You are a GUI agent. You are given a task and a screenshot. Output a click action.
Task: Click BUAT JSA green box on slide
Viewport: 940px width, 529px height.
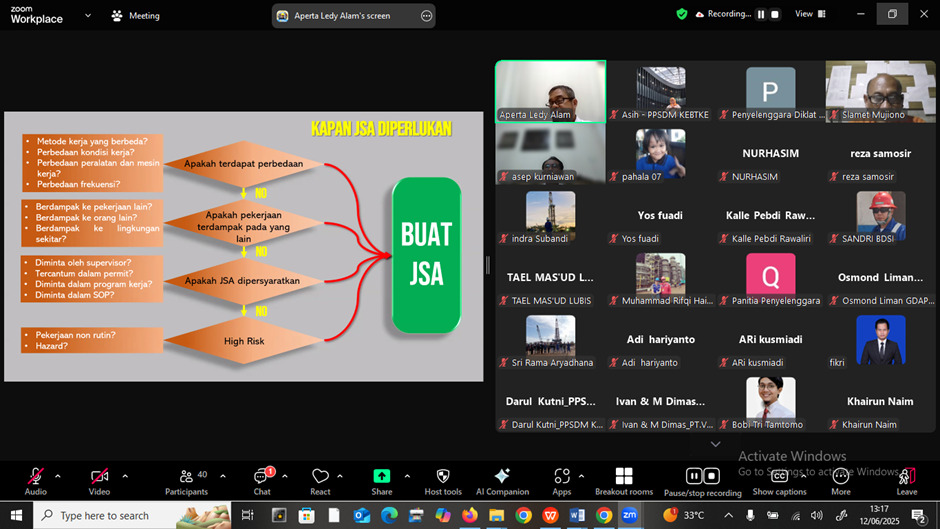coord(426,255)
